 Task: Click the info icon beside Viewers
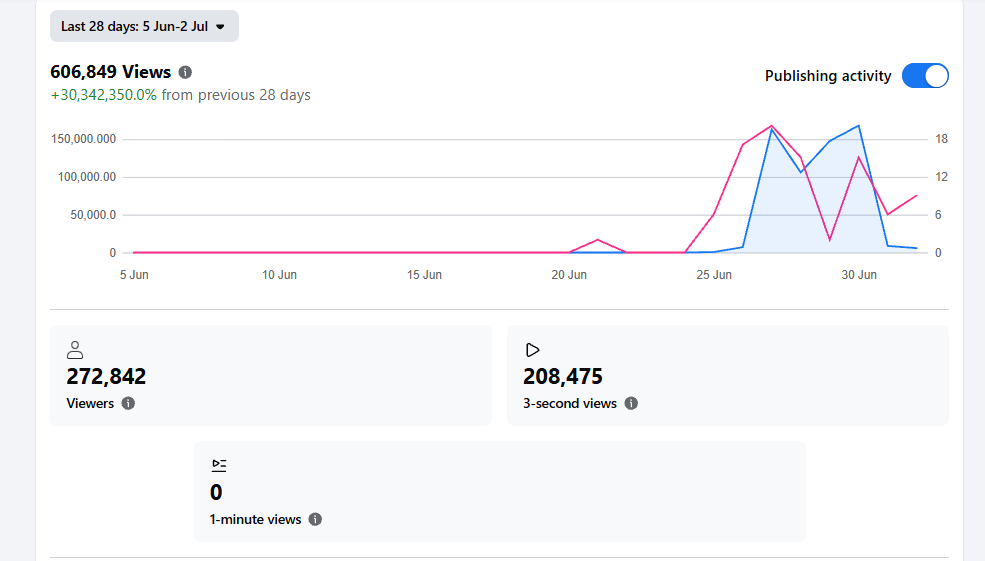point(128,403)
